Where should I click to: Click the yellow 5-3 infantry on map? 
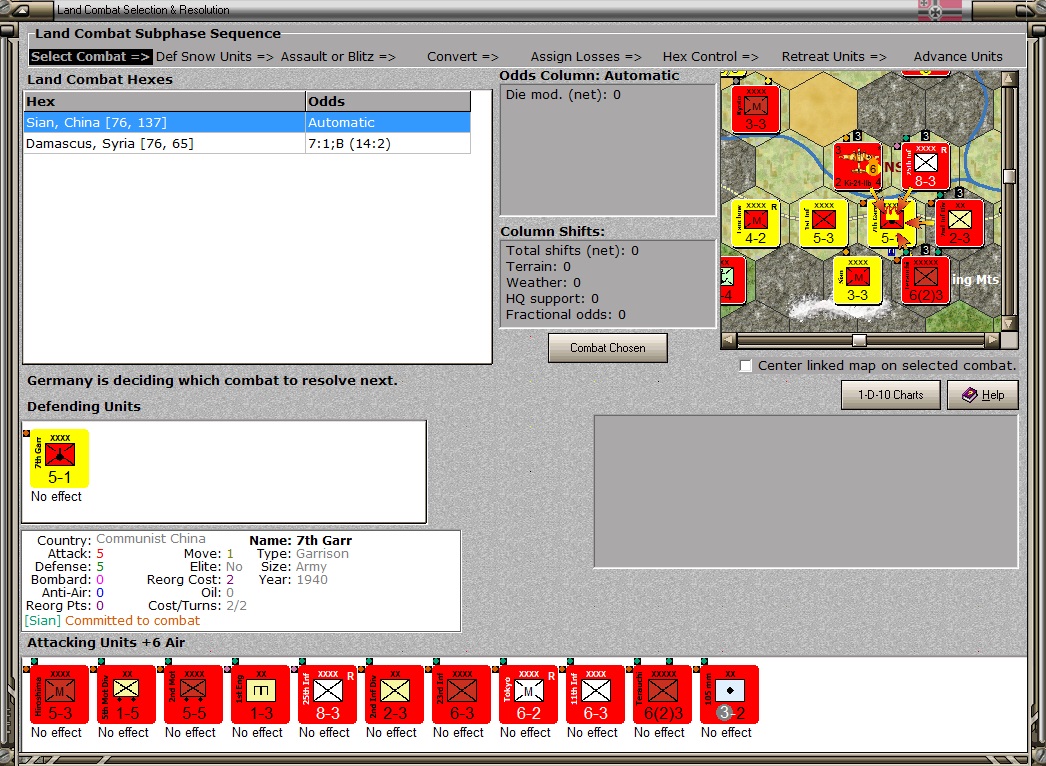824,223
